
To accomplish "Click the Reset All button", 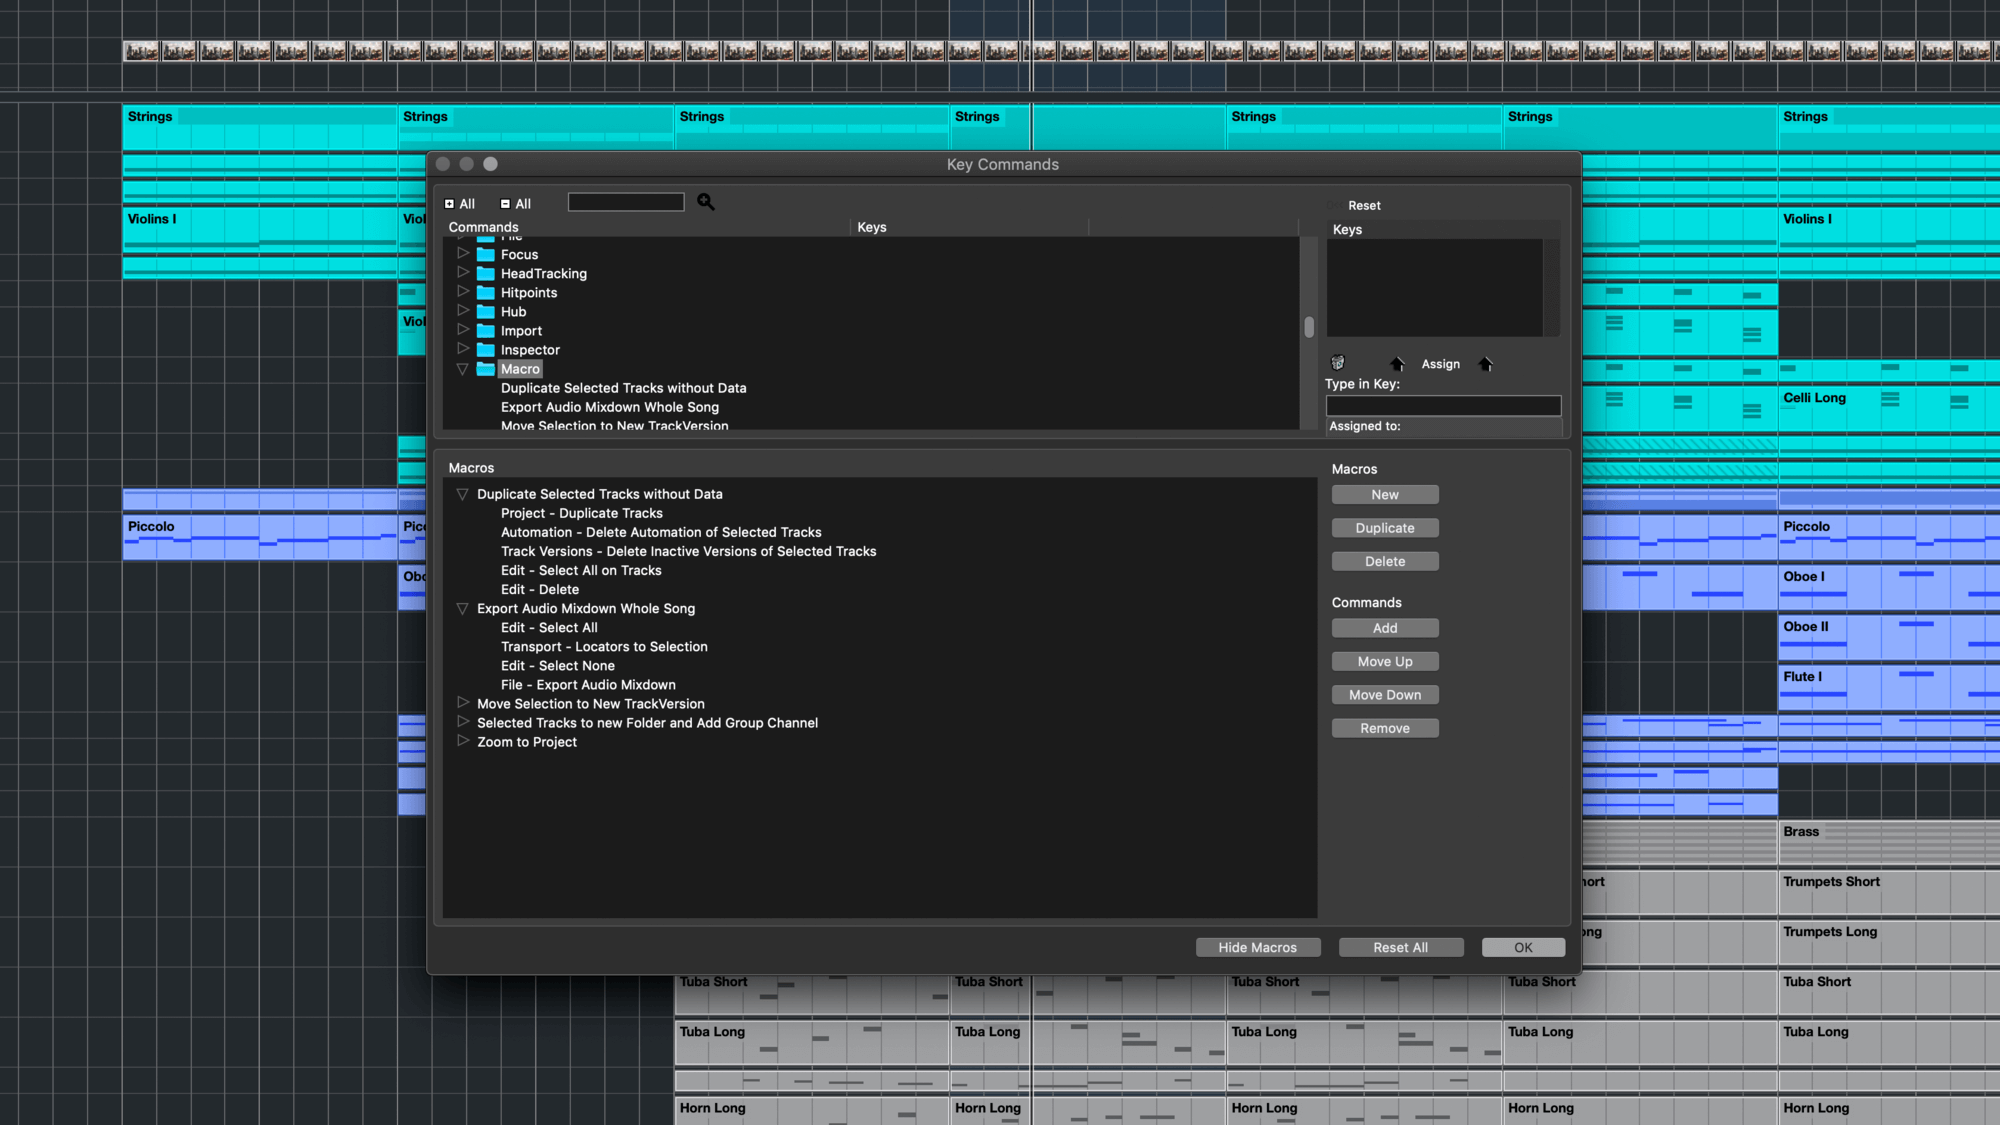I will click(1401, 947).
